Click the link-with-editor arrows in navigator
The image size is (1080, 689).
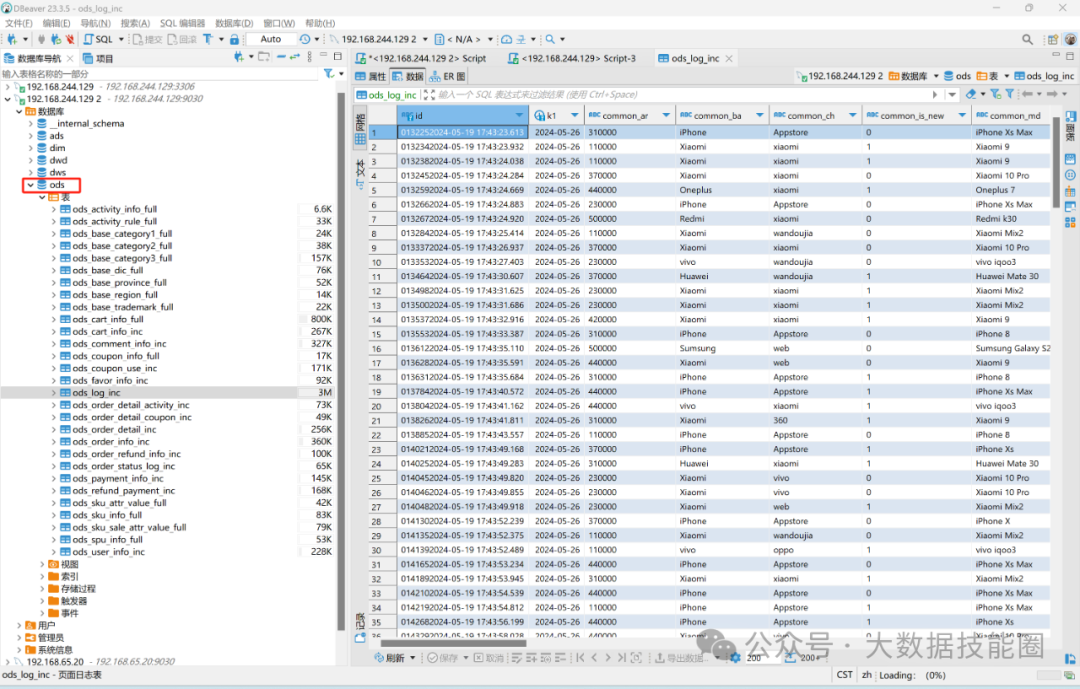tap(297, 58)
